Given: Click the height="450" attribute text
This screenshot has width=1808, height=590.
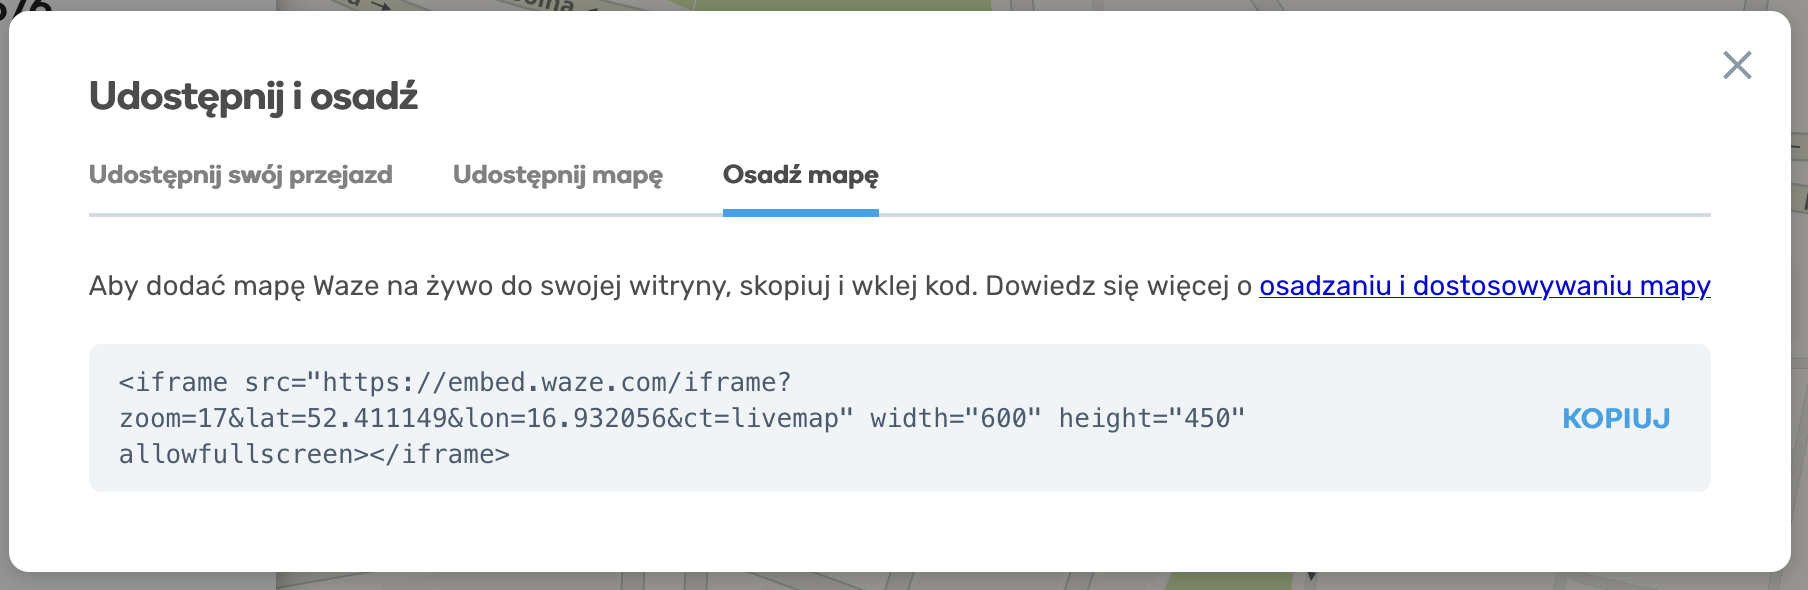Looking at the screenshot, I should 1152,418.
